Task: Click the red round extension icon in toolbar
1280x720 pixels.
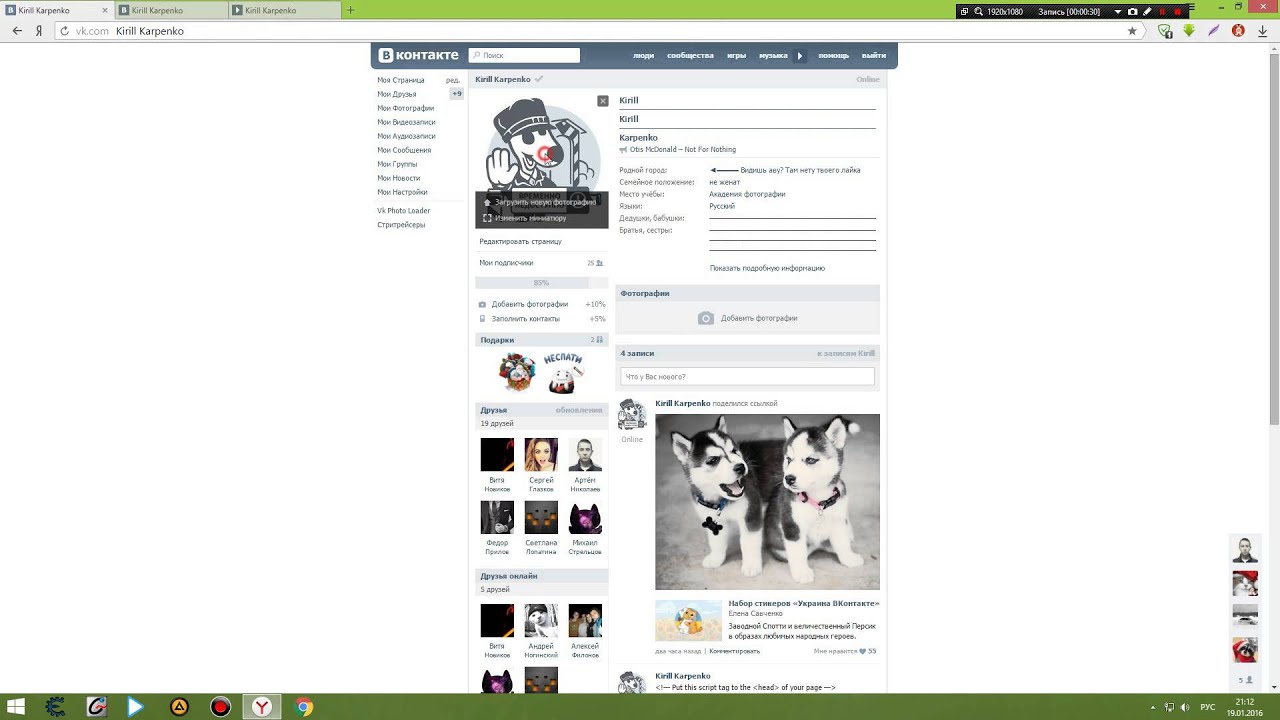Action: coord(1239,31)
